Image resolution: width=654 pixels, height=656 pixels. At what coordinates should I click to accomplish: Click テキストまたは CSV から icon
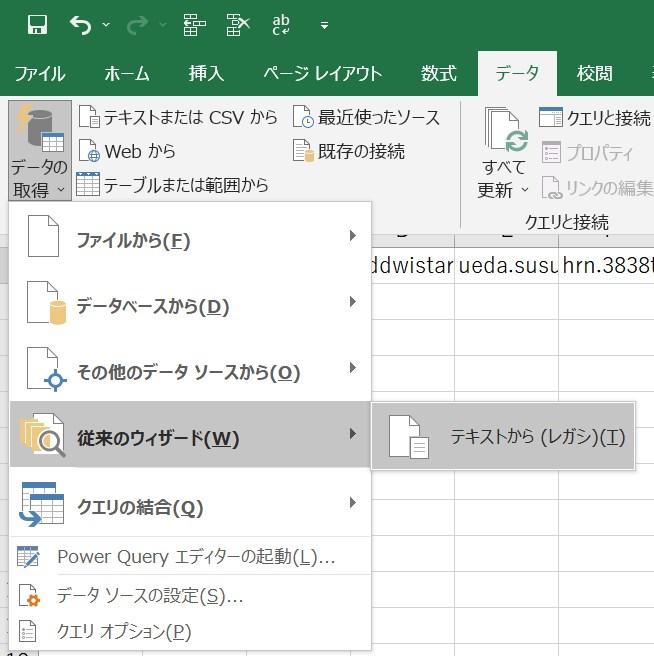(x=89, y=118)
